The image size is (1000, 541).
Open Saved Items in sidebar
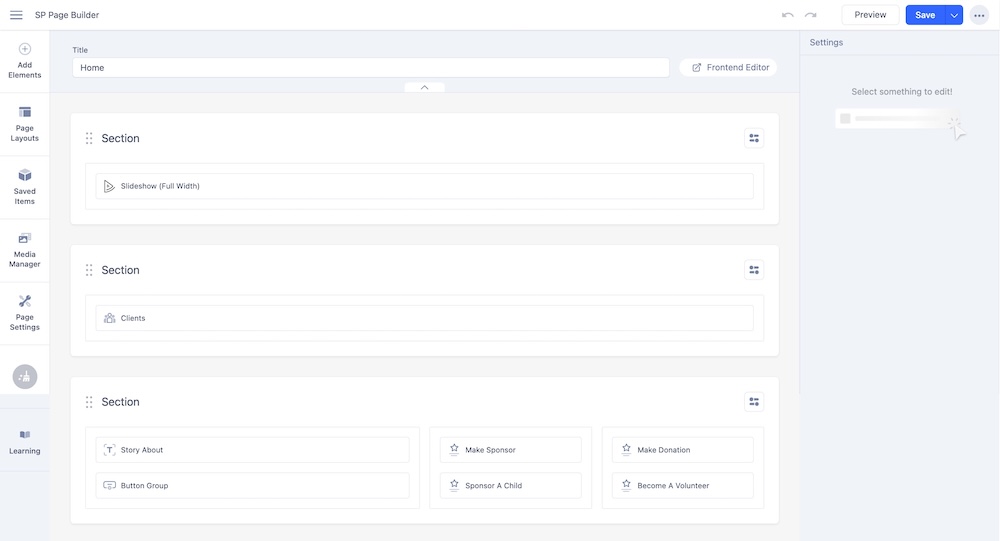pyautogui.click(x=24, y=186)
